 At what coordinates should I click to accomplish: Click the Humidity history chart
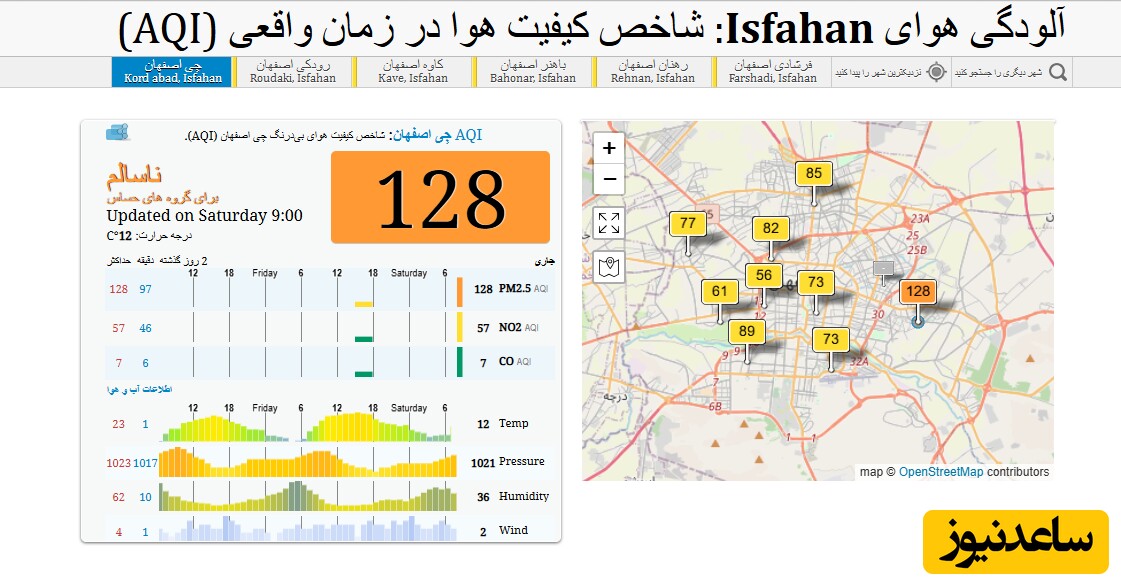tap(307, 496)
